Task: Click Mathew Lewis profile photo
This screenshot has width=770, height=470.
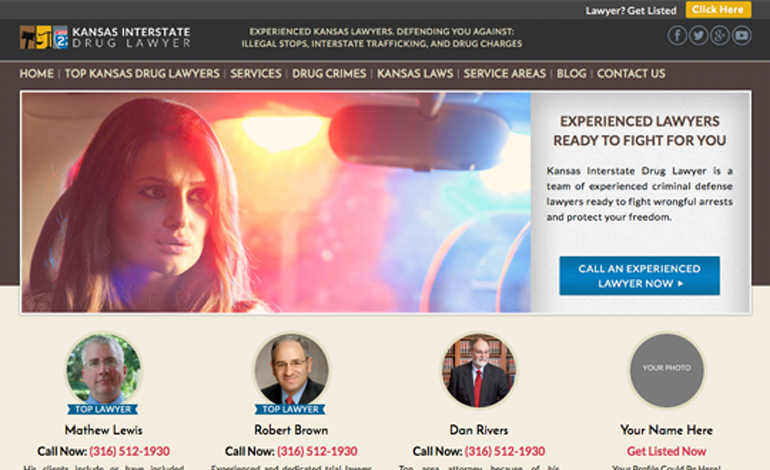Action: point(104,370)
